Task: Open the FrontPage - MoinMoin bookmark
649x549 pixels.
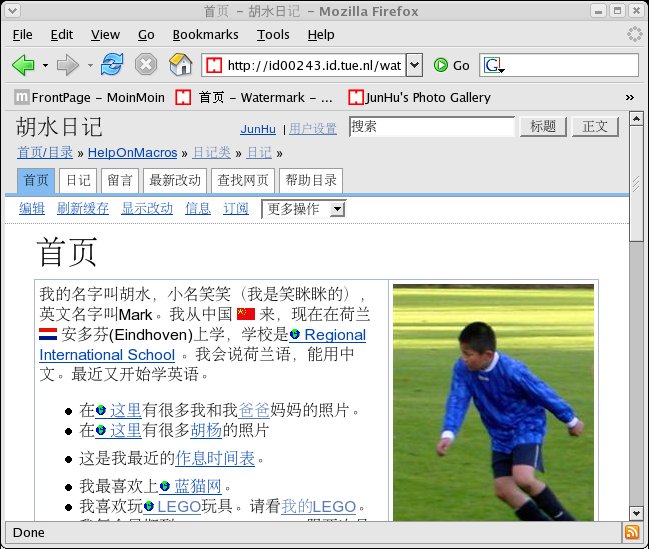Action: [x=90, y=97]
